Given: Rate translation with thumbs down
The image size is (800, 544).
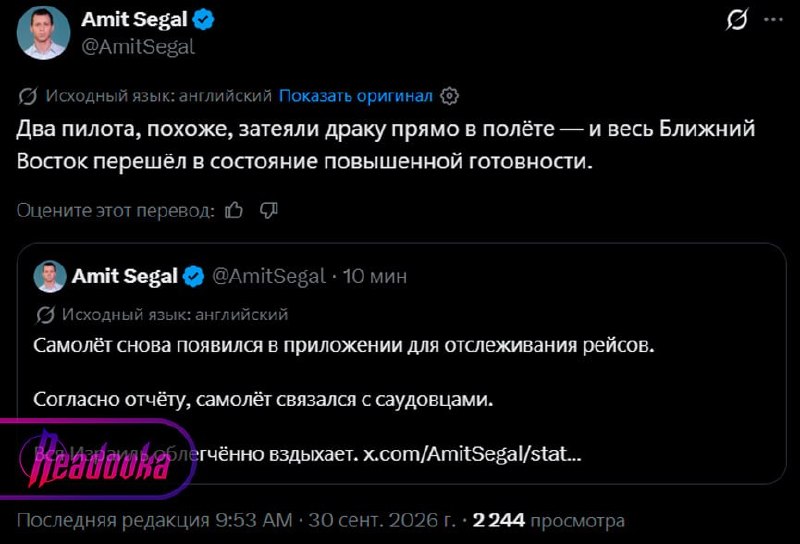Looking at the screenshot, I should pos(268,210).
